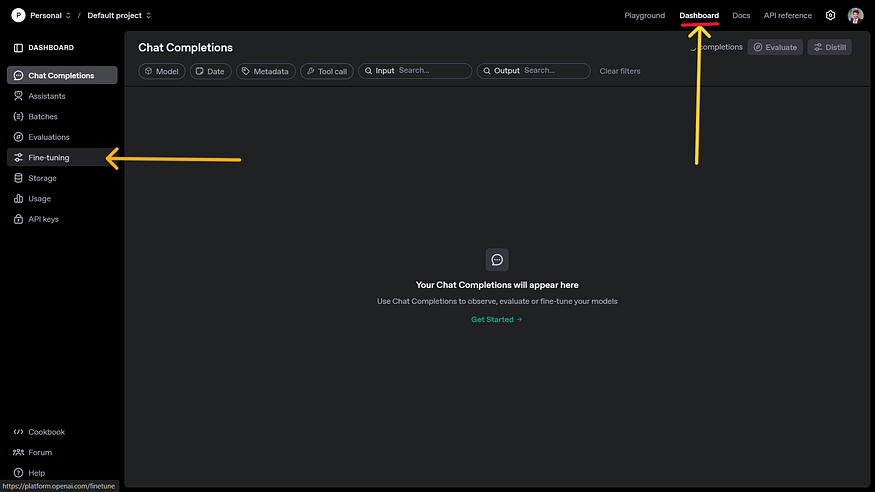The image size is (875, 492).
Task: Focus the Output search field
Action: pyautogui.click(x=533, y=71)
